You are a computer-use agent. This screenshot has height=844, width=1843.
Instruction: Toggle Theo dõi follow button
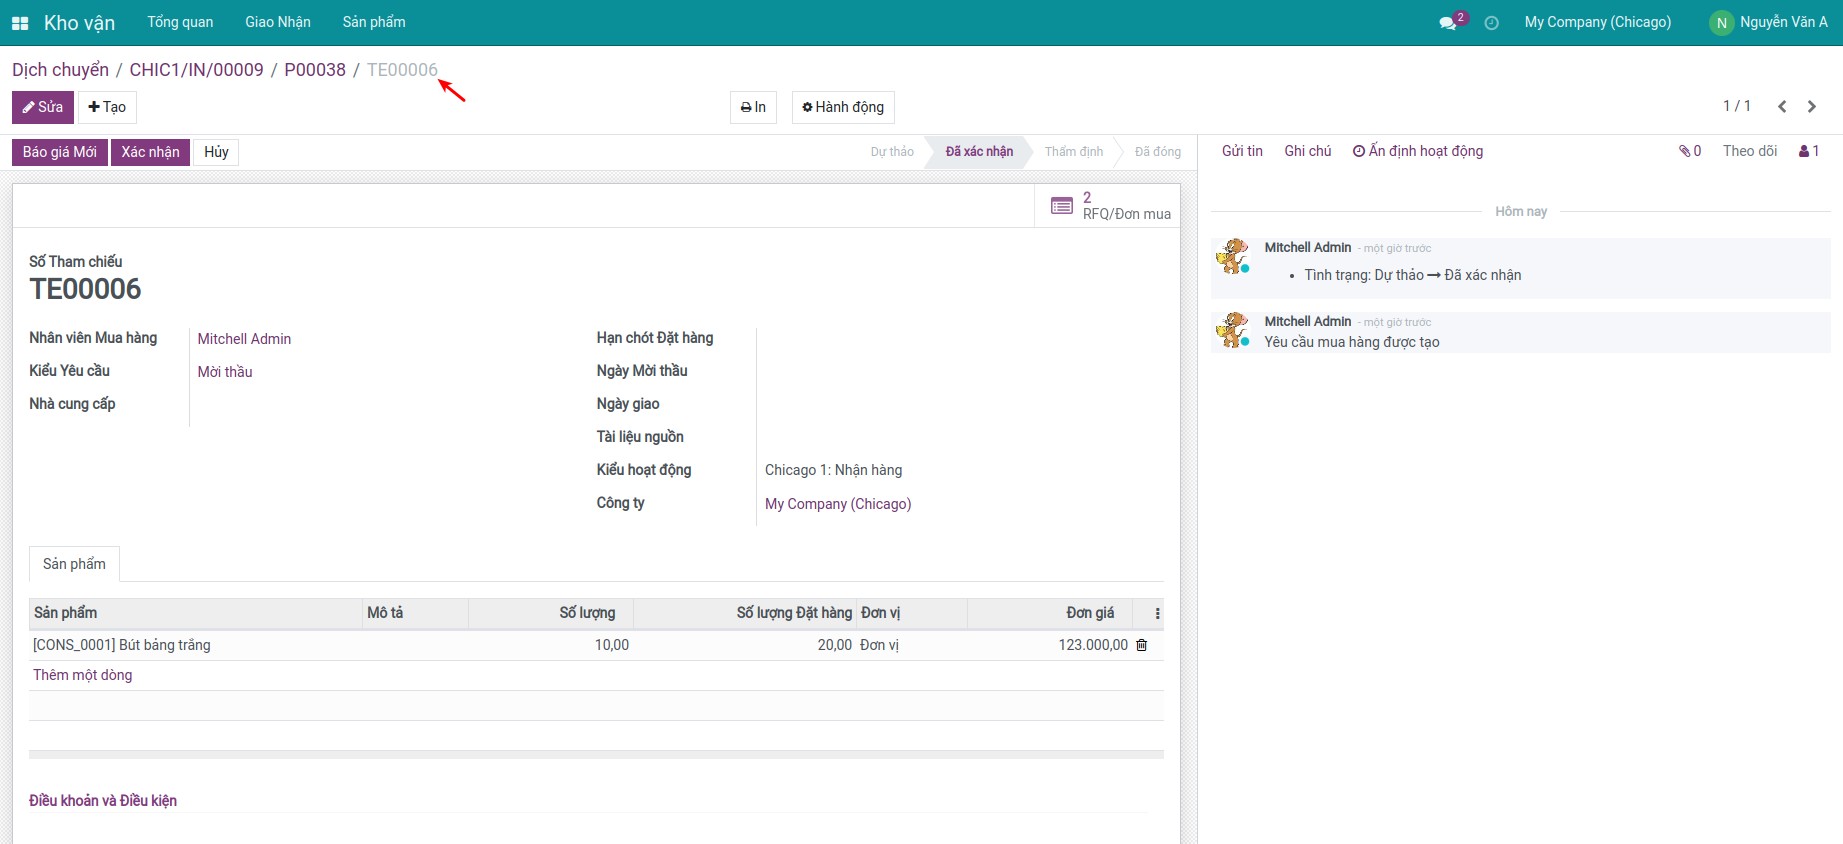(x=1749, y=151)
